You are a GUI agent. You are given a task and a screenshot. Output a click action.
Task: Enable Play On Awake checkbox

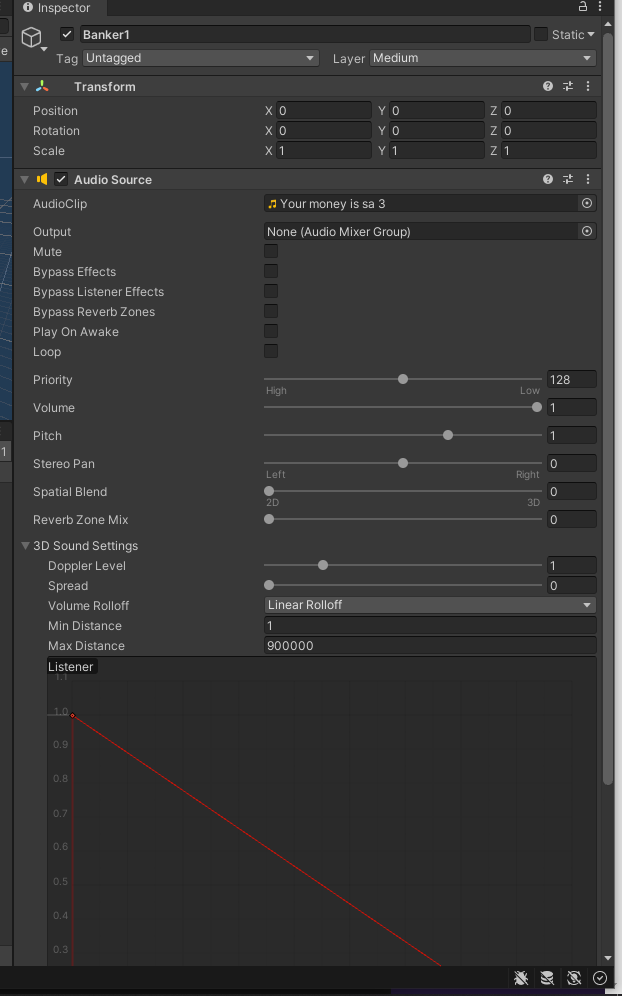[x=271, y=332]
